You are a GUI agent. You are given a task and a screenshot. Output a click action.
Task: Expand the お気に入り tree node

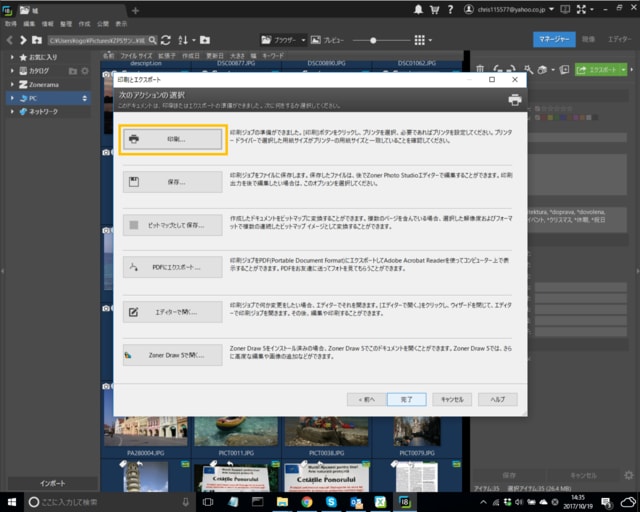coord(12,57)
